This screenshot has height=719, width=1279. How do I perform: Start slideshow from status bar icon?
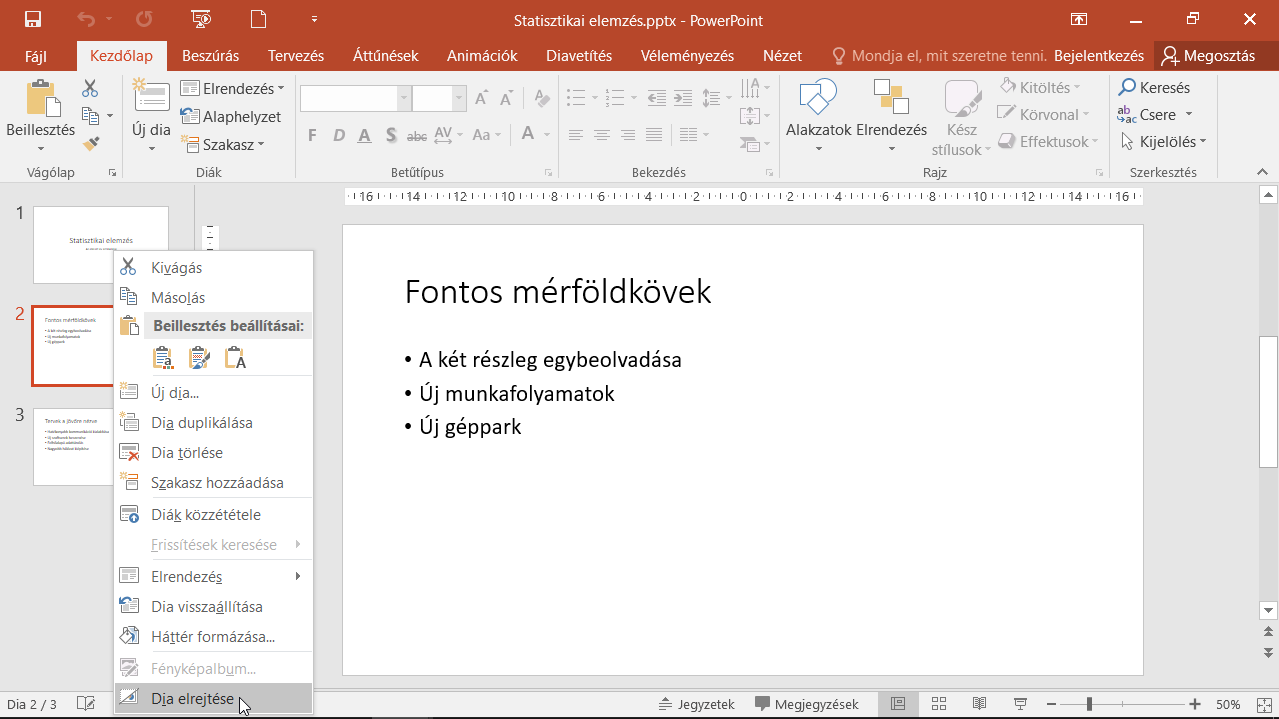point(1020,704)
